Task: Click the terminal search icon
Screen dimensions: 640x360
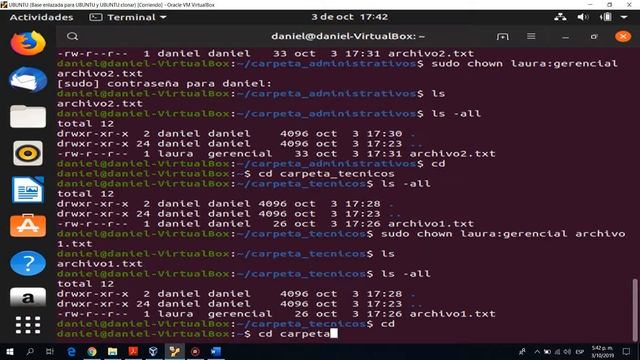Action: click(x=73, y=36)
